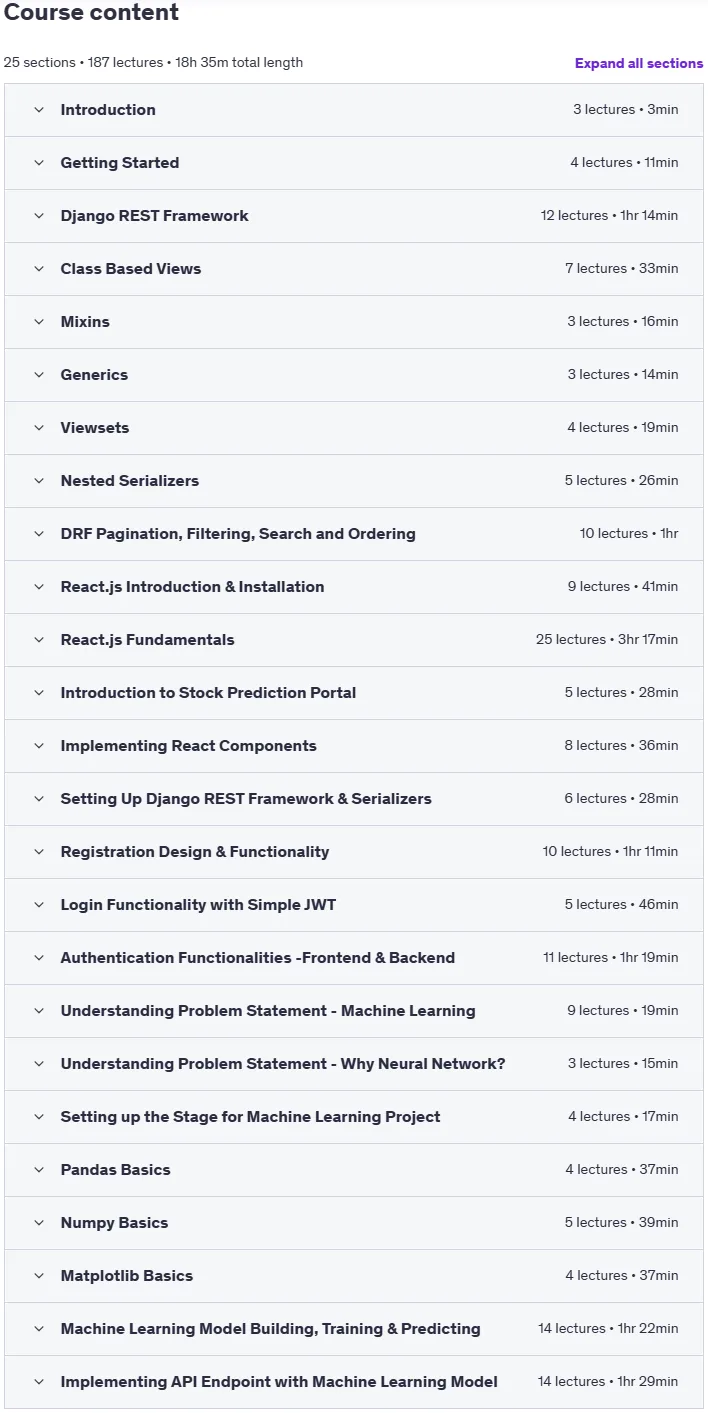Click Pandas Basics chevron icon

(x=39, y=1170)
